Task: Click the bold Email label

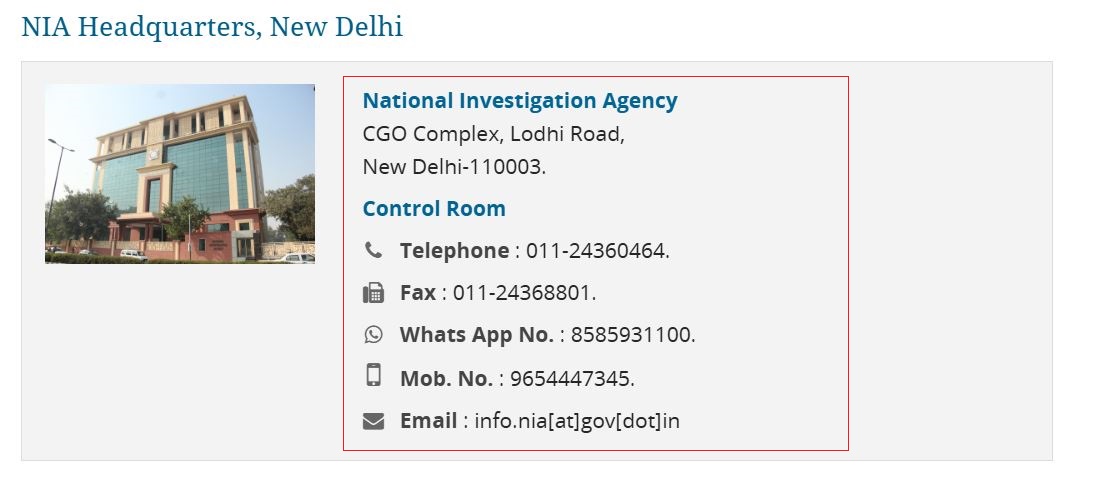Action: pos(428,421)
